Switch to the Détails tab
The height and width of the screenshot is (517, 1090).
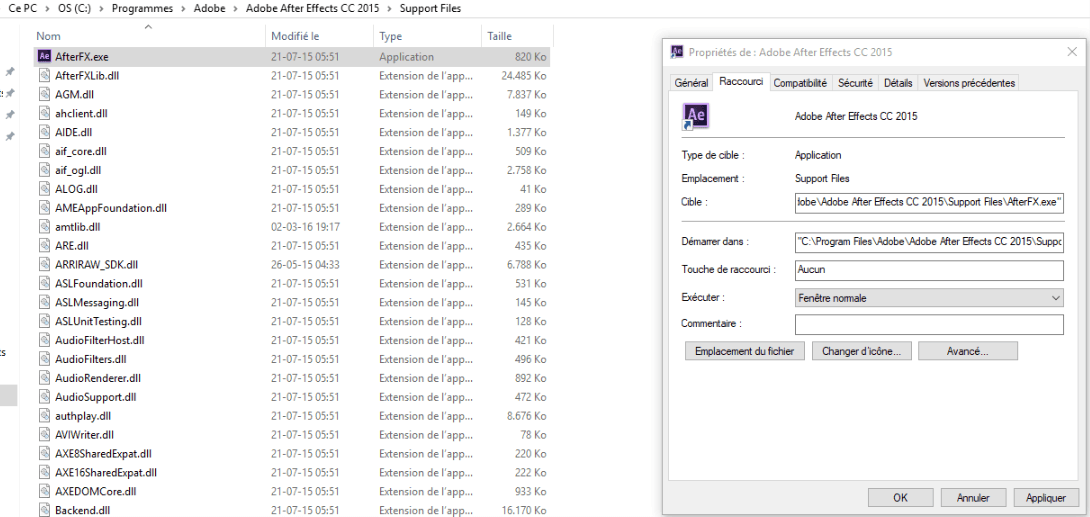click(x=898, y=83)
